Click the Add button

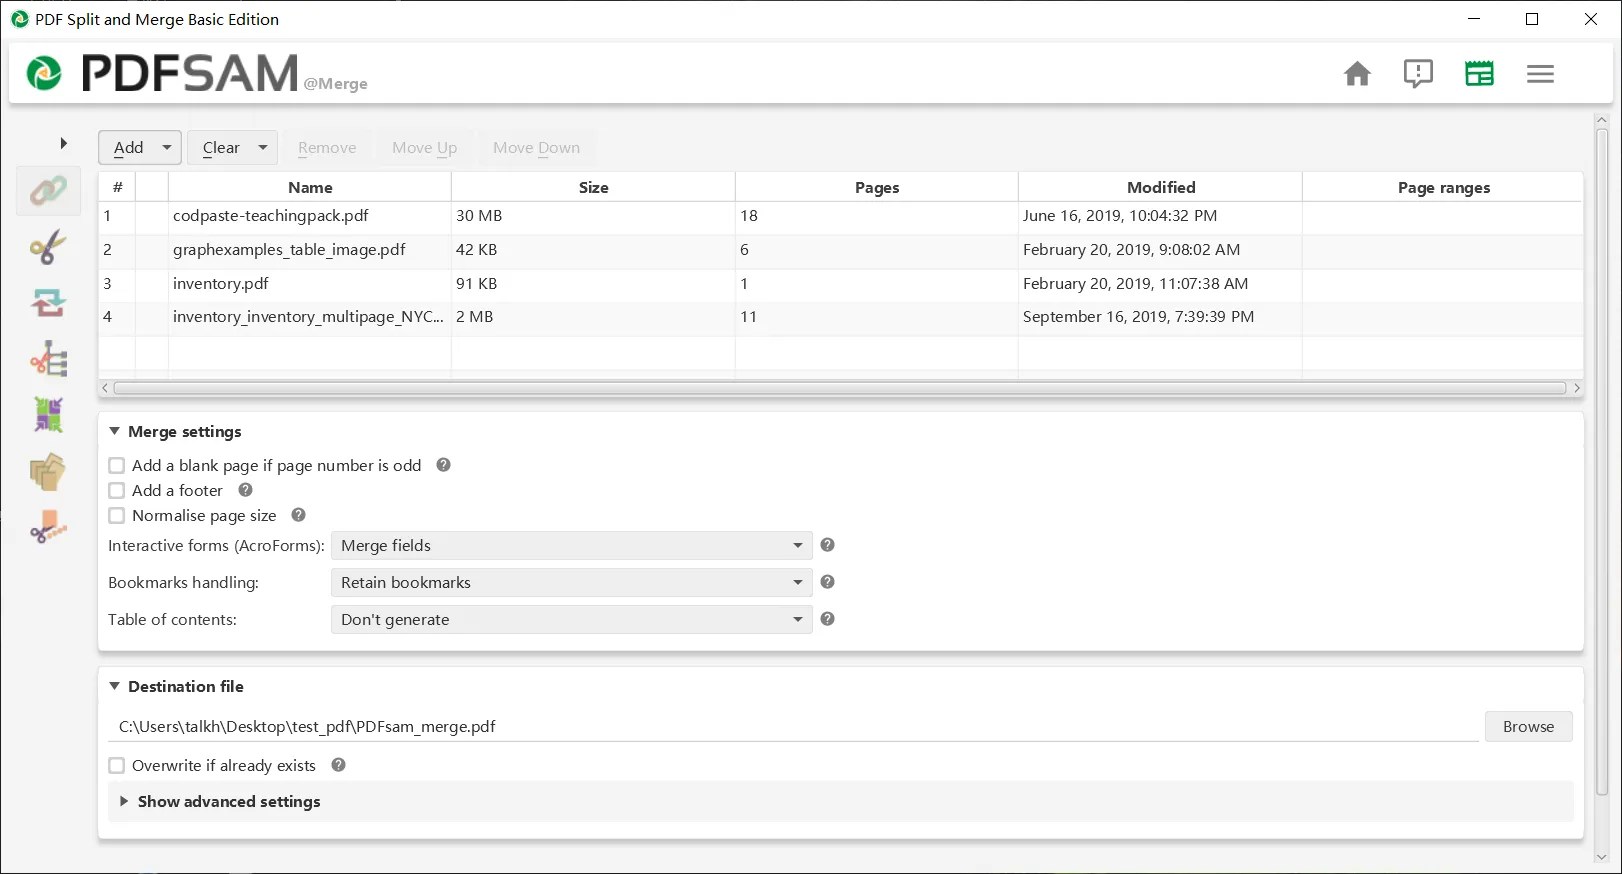tap(128, 147)
